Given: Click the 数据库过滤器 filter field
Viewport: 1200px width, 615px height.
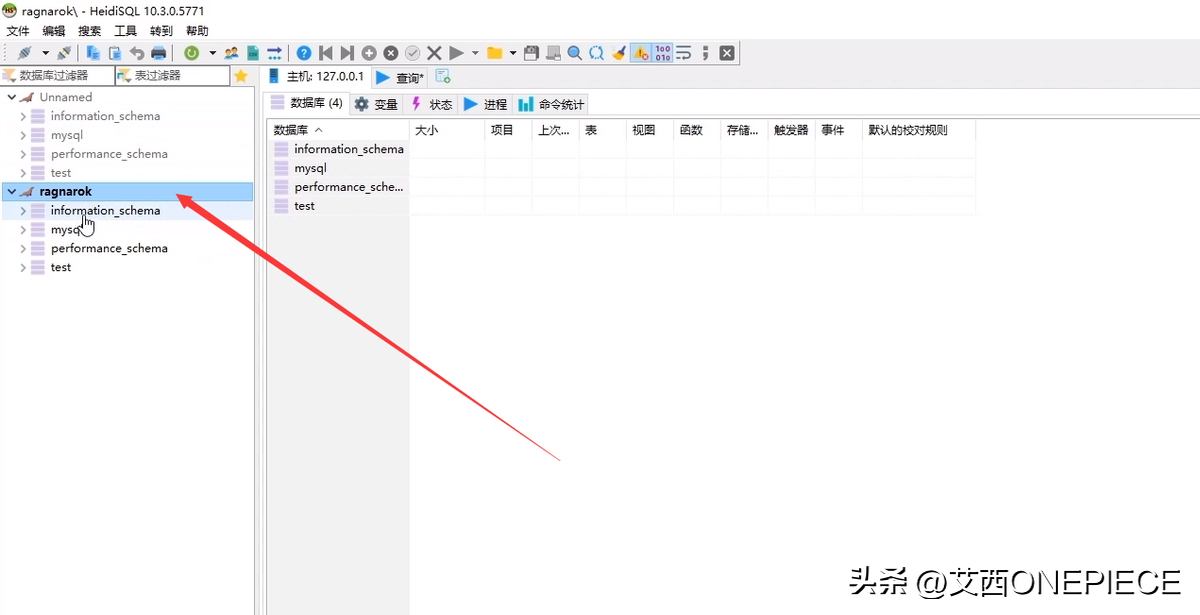Looking at the screenshot, I should 60,76.
